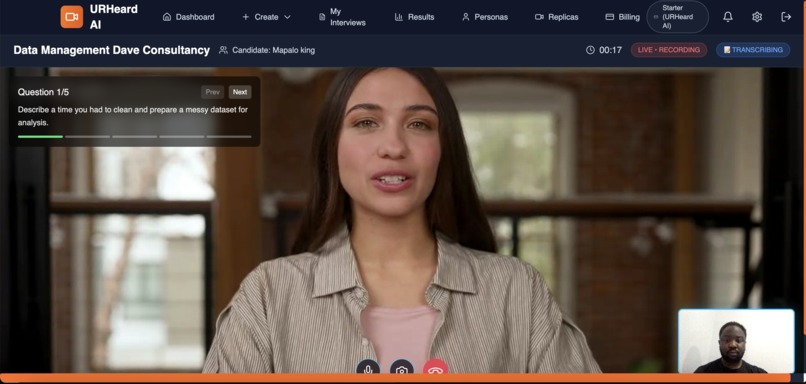
Task: Click the video camera icon next to Replicas
Action: click(x=539, y=17)
